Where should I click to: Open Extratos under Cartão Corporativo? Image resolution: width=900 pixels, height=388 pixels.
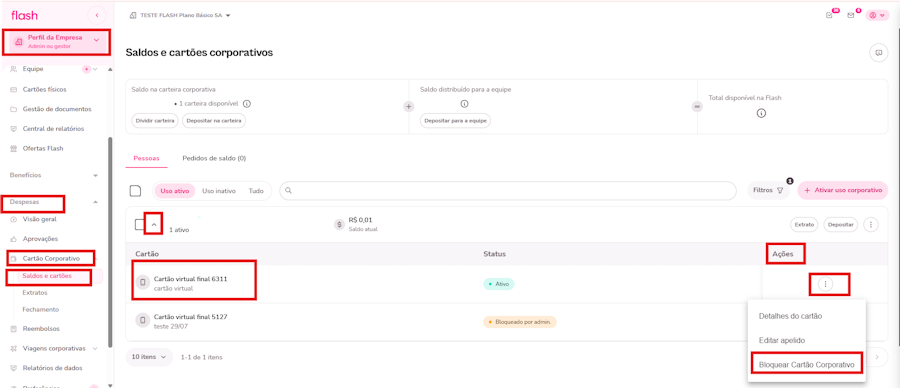coord(35,293)
